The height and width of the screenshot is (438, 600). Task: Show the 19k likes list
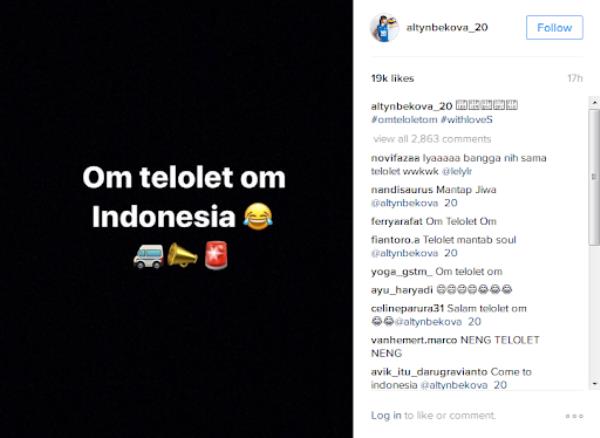point(393,78)
